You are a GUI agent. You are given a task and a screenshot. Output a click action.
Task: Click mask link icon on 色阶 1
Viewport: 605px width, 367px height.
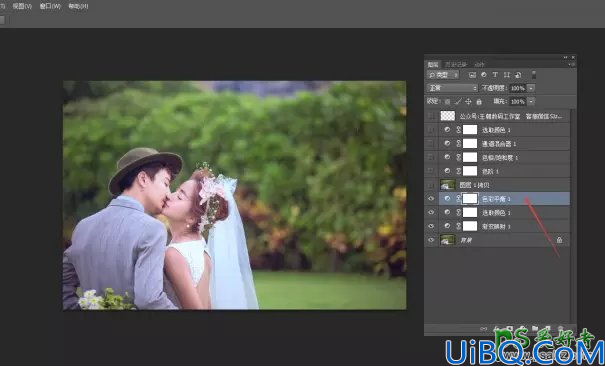tap(458, 171)
